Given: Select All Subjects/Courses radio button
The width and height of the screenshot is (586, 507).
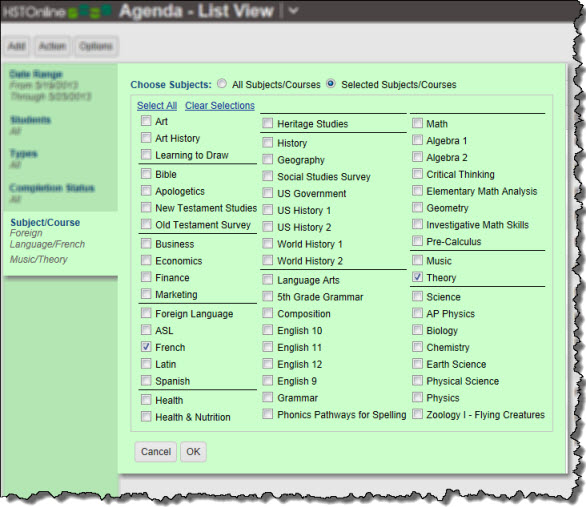Looking at the screenshot, I should pyautogui.click(x=222, y=83).
